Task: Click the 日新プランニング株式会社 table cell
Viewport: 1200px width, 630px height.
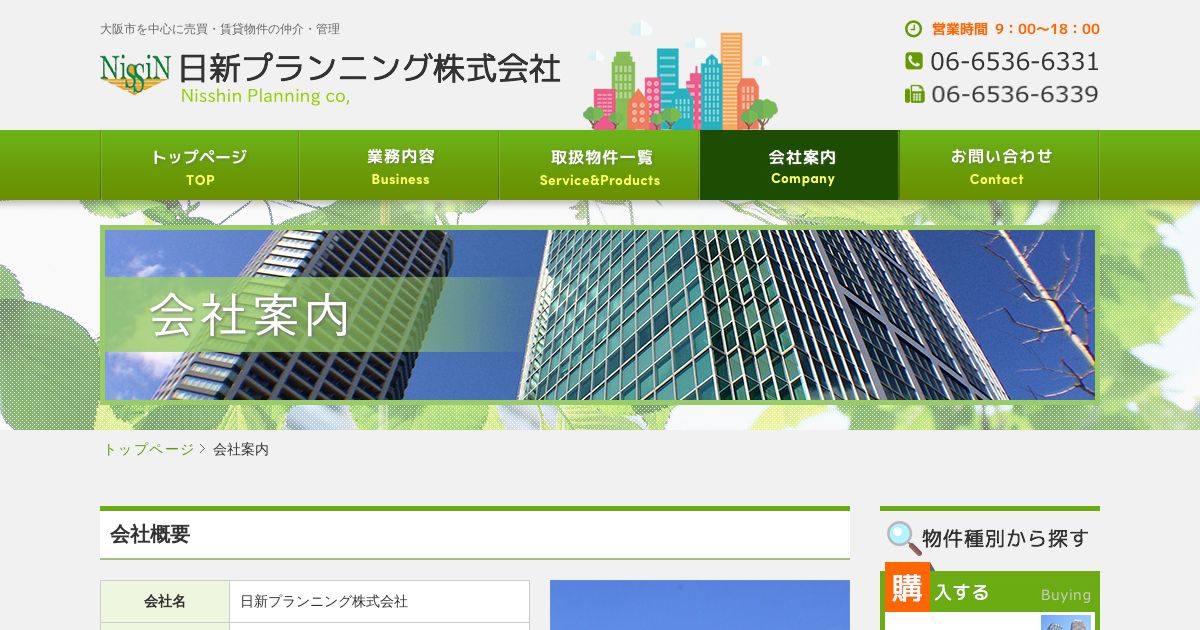Action: 380,601
